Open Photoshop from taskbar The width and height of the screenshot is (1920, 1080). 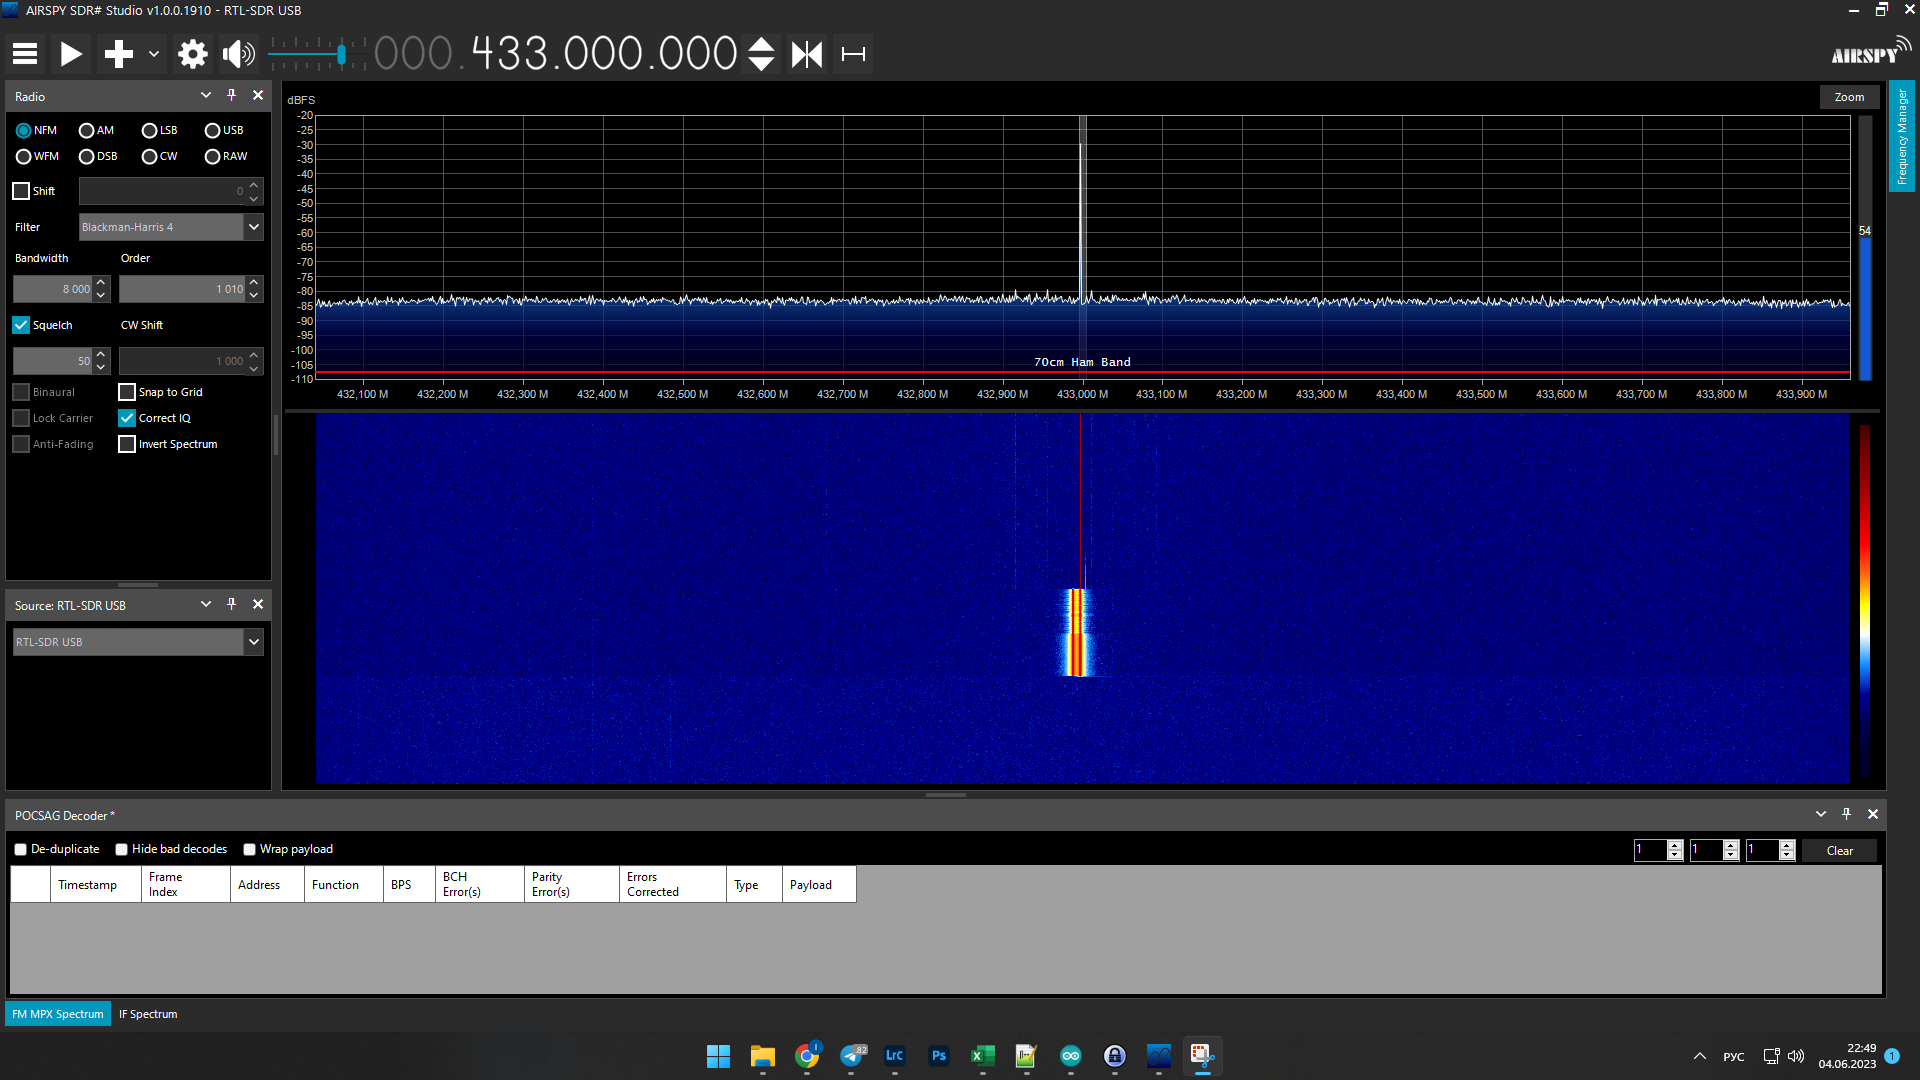pyautogui.click(x=939, y=1056)
